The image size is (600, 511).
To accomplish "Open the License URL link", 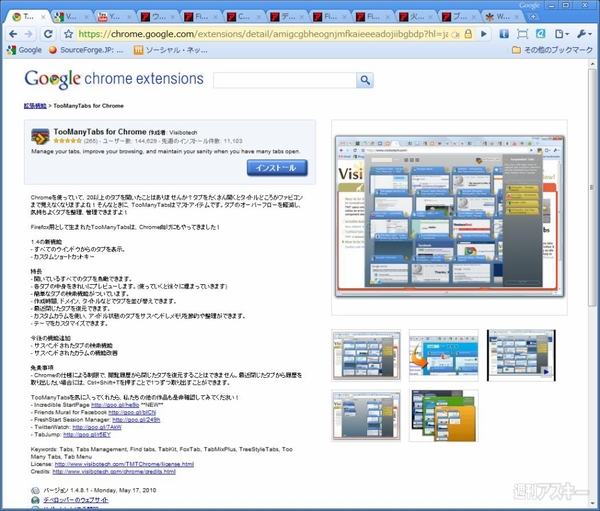I will click(124, 464).
